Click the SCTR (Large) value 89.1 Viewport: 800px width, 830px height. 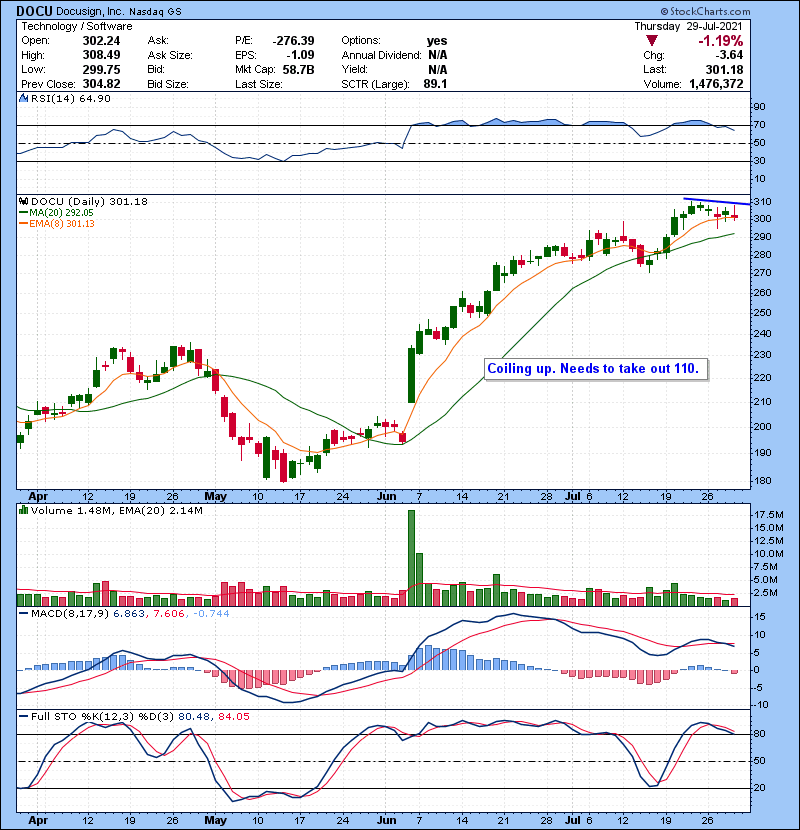pyautogui.click(x=435, y=84)
